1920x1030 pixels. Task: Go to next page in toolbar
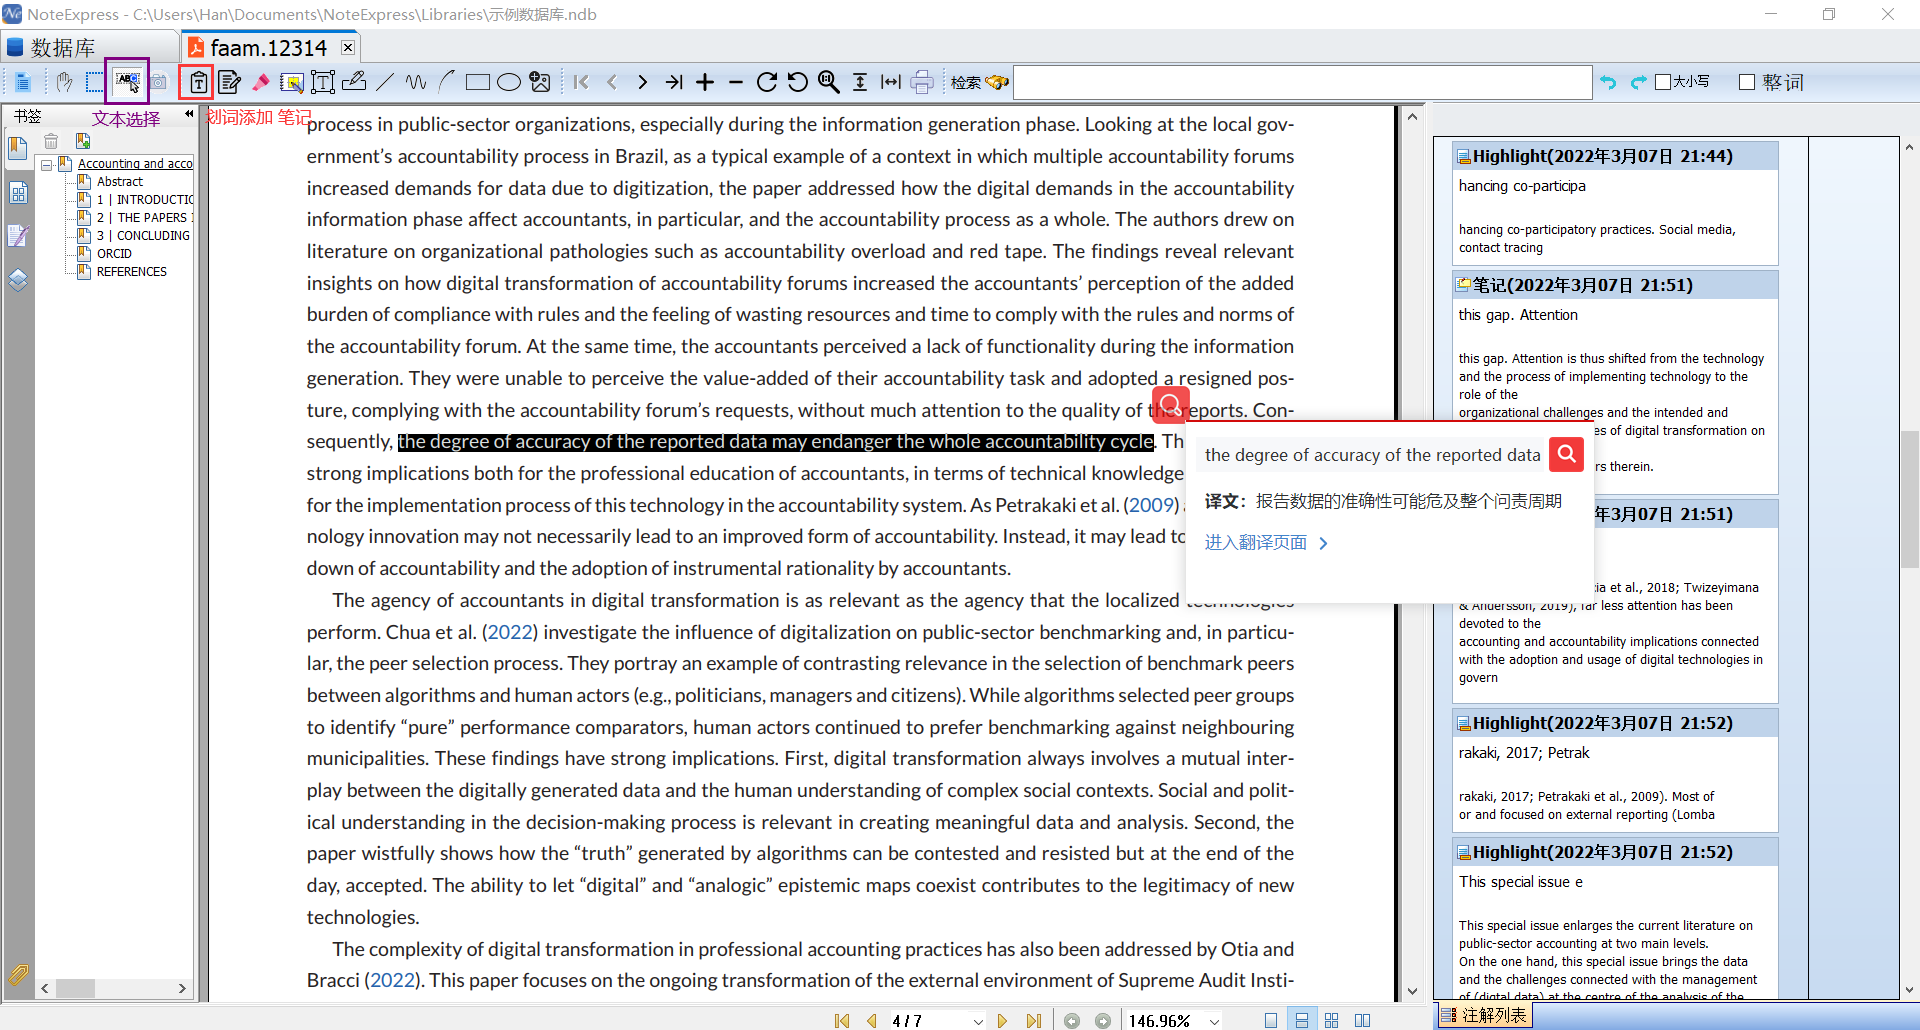[643, 82]
